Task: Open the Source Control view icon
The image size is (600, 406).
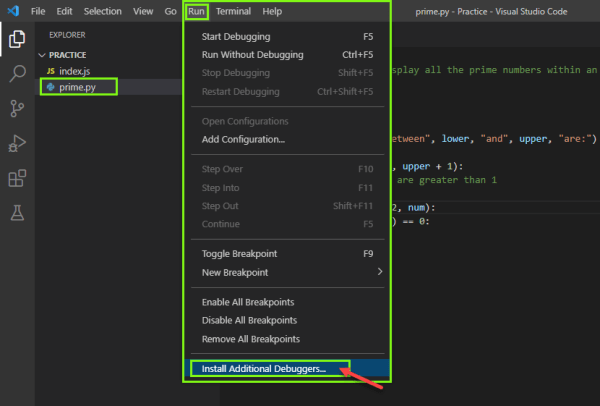Action: click(x=17, y=108)
